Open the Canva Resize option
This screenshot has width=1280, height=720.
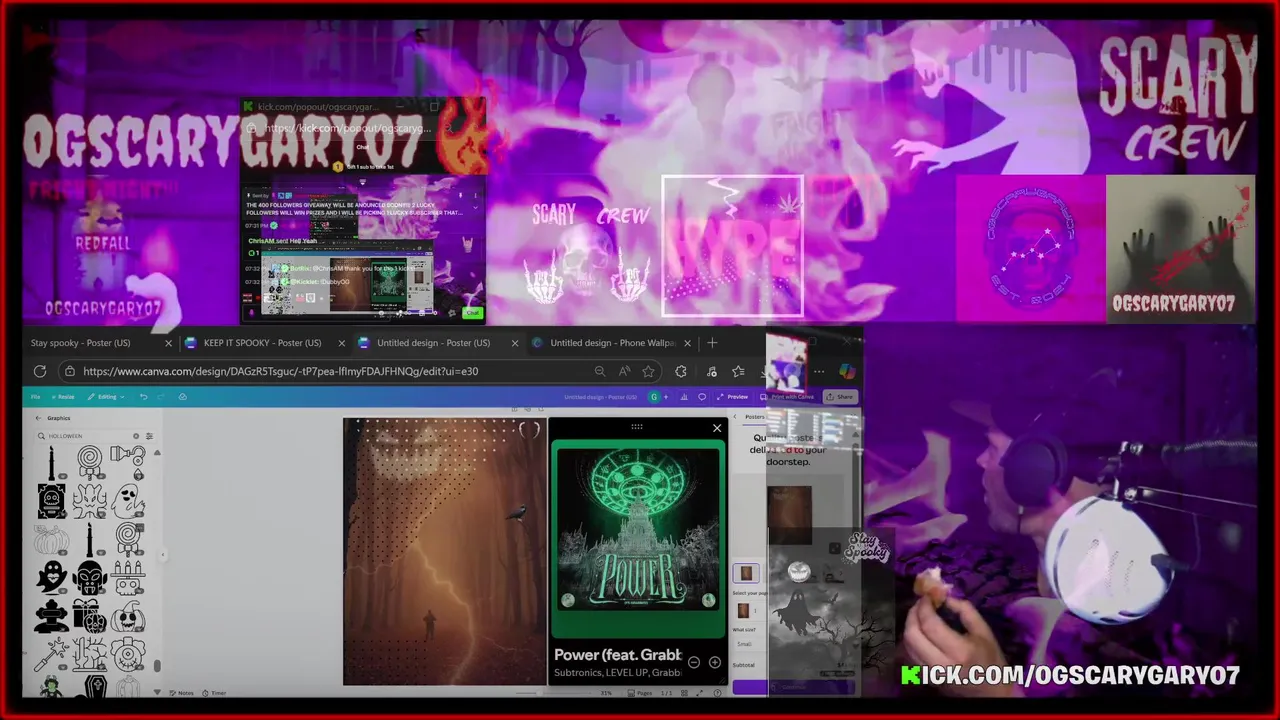[x=63, y=397]
